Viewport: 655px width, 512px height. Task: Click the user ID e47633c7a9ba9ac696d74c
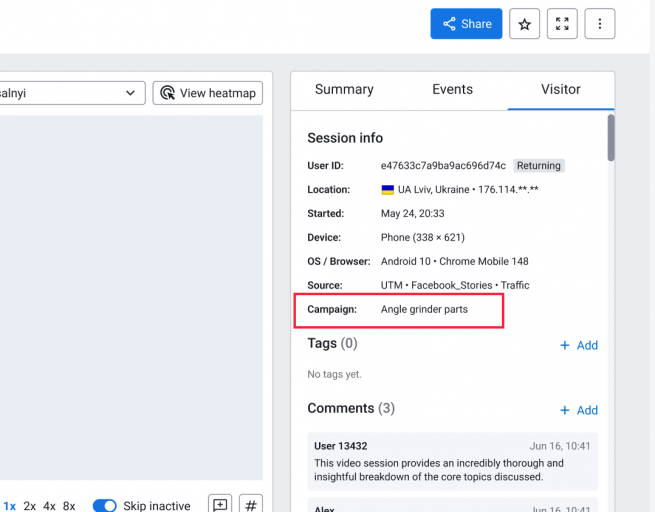443,166
